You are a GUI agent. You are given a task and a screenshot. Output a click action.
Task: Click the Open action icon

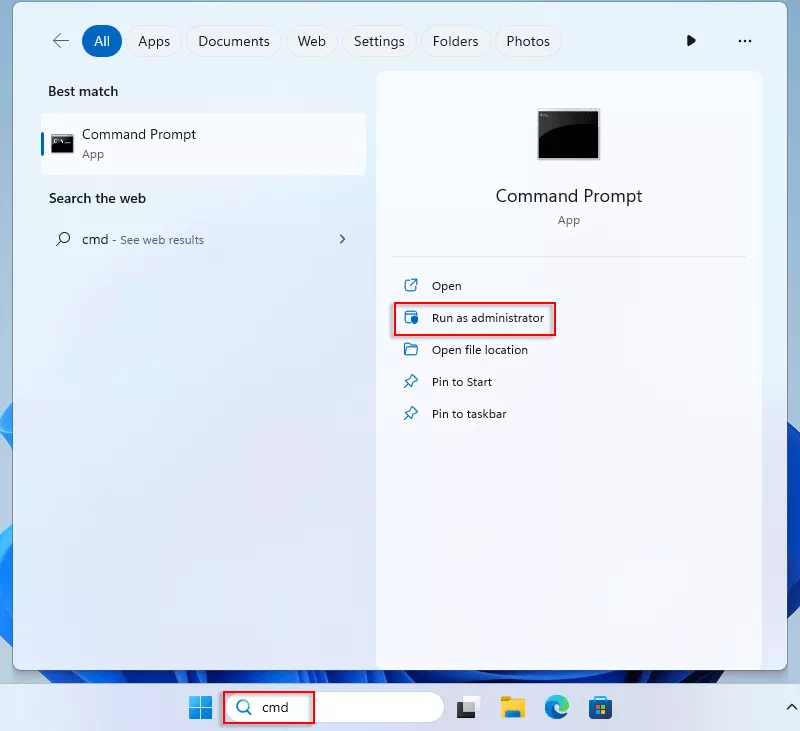click(x=411, y=285)
